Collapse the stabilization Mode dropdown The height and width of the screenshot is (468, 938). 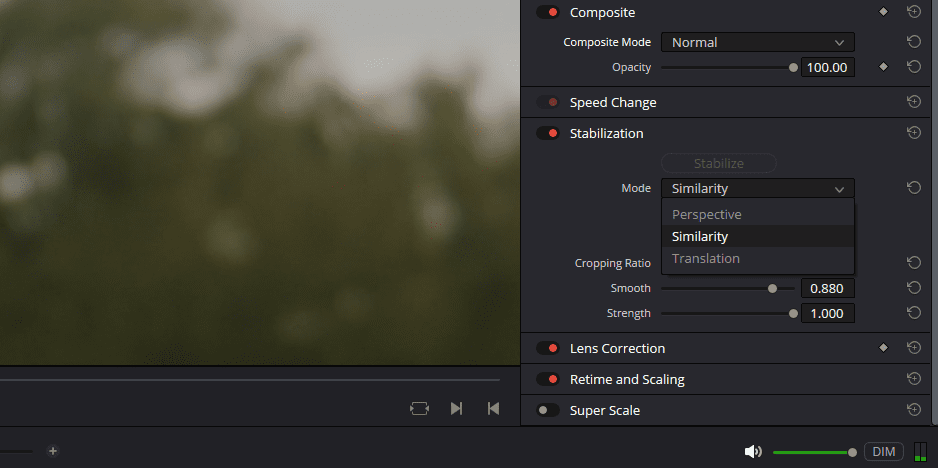coord(757,188)
